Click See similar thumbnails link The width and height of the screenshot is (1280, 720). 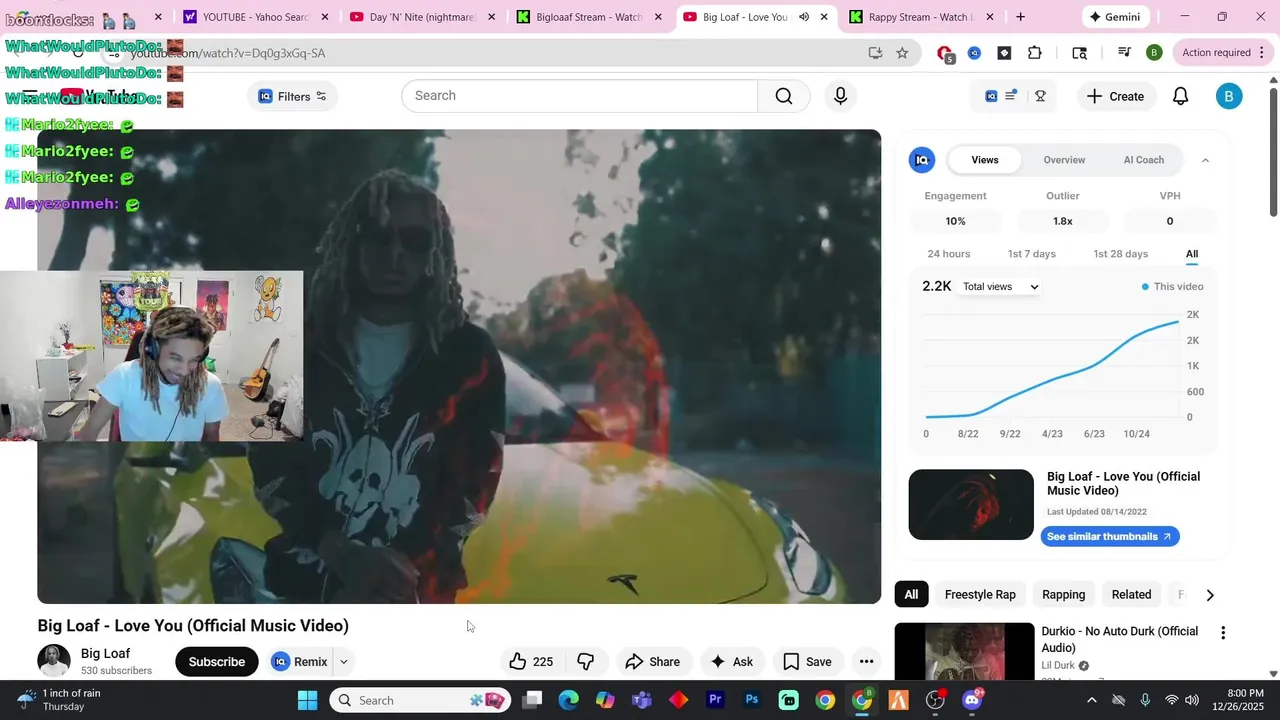(1110, 537)
